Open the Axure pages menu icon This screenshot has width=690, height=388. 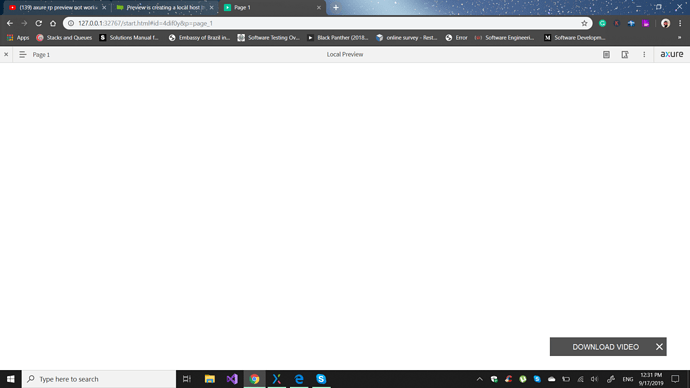point(22,55)
